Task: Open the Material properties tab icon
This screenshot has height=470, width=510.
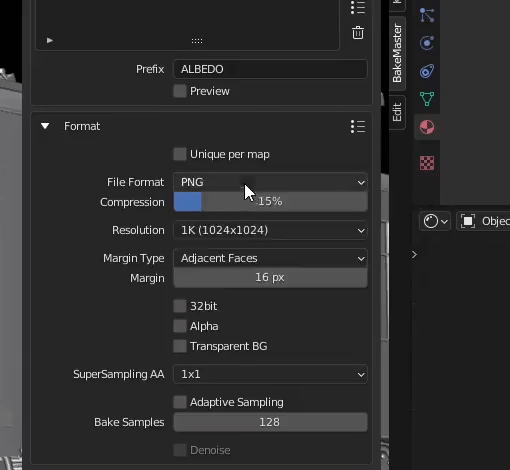Action: click(427, 127)
